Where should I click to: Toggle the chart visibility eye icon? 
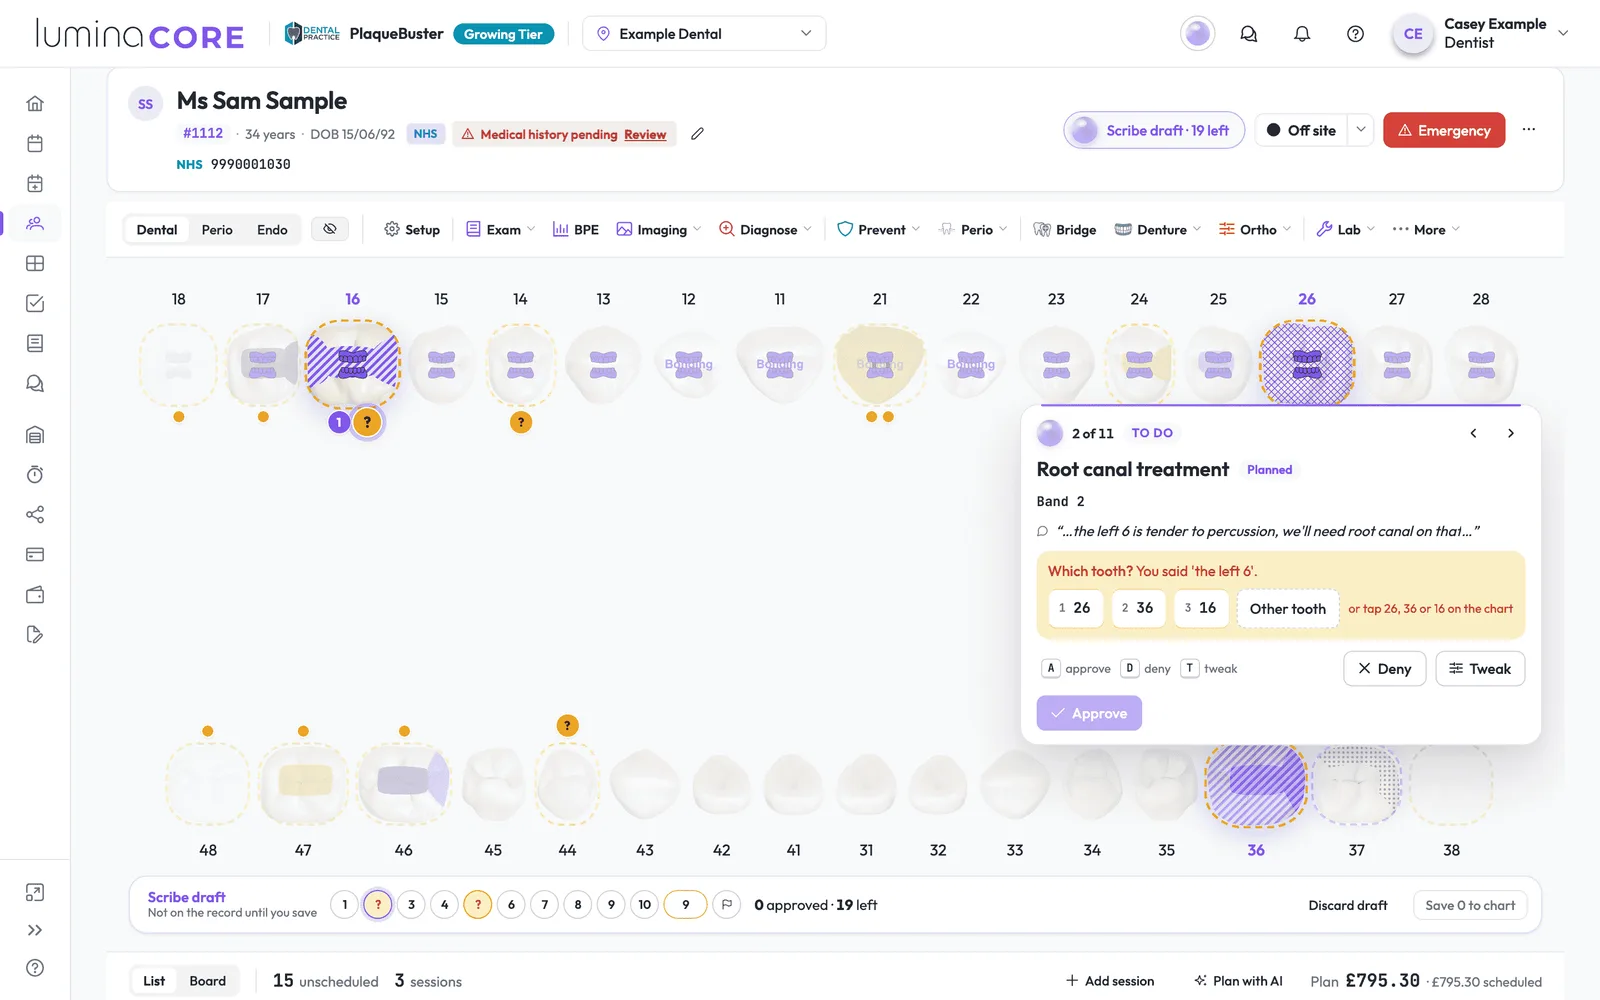click(330, 229)
